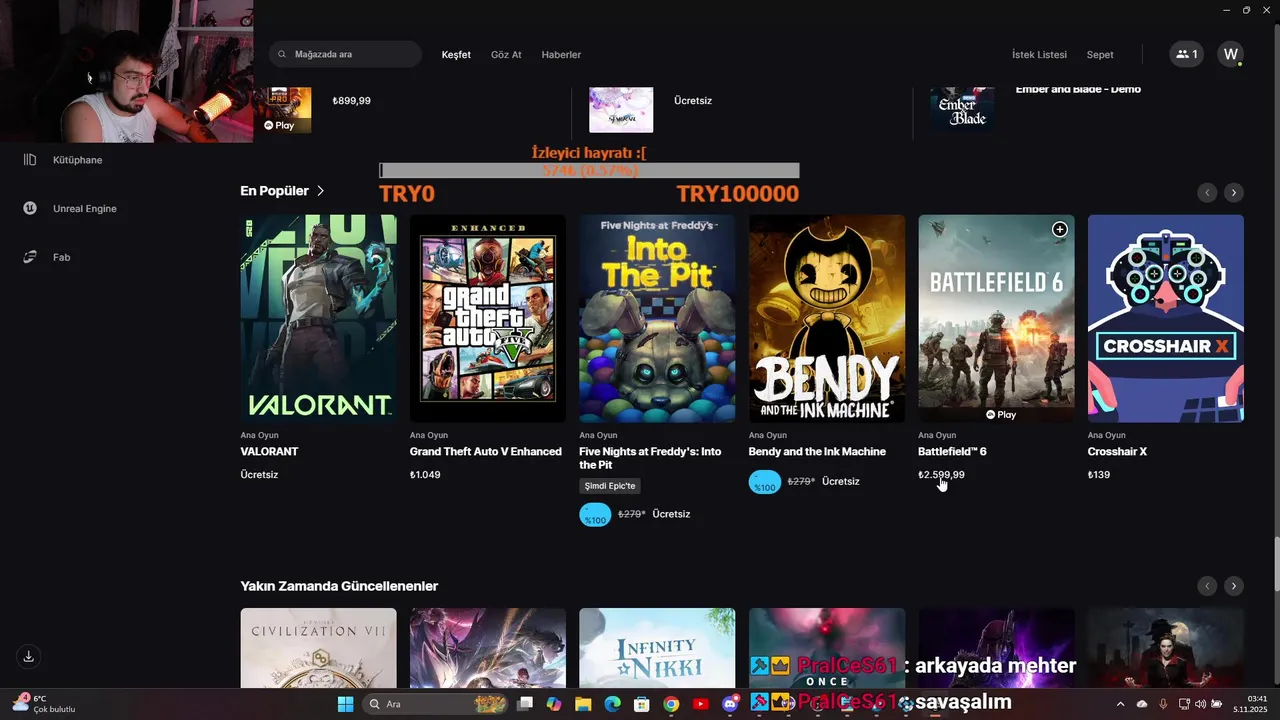This screenshot has width=1280, height=720.
Task: Open the Bendy and the Ink Machine cover
Action: tap(826, 318)
